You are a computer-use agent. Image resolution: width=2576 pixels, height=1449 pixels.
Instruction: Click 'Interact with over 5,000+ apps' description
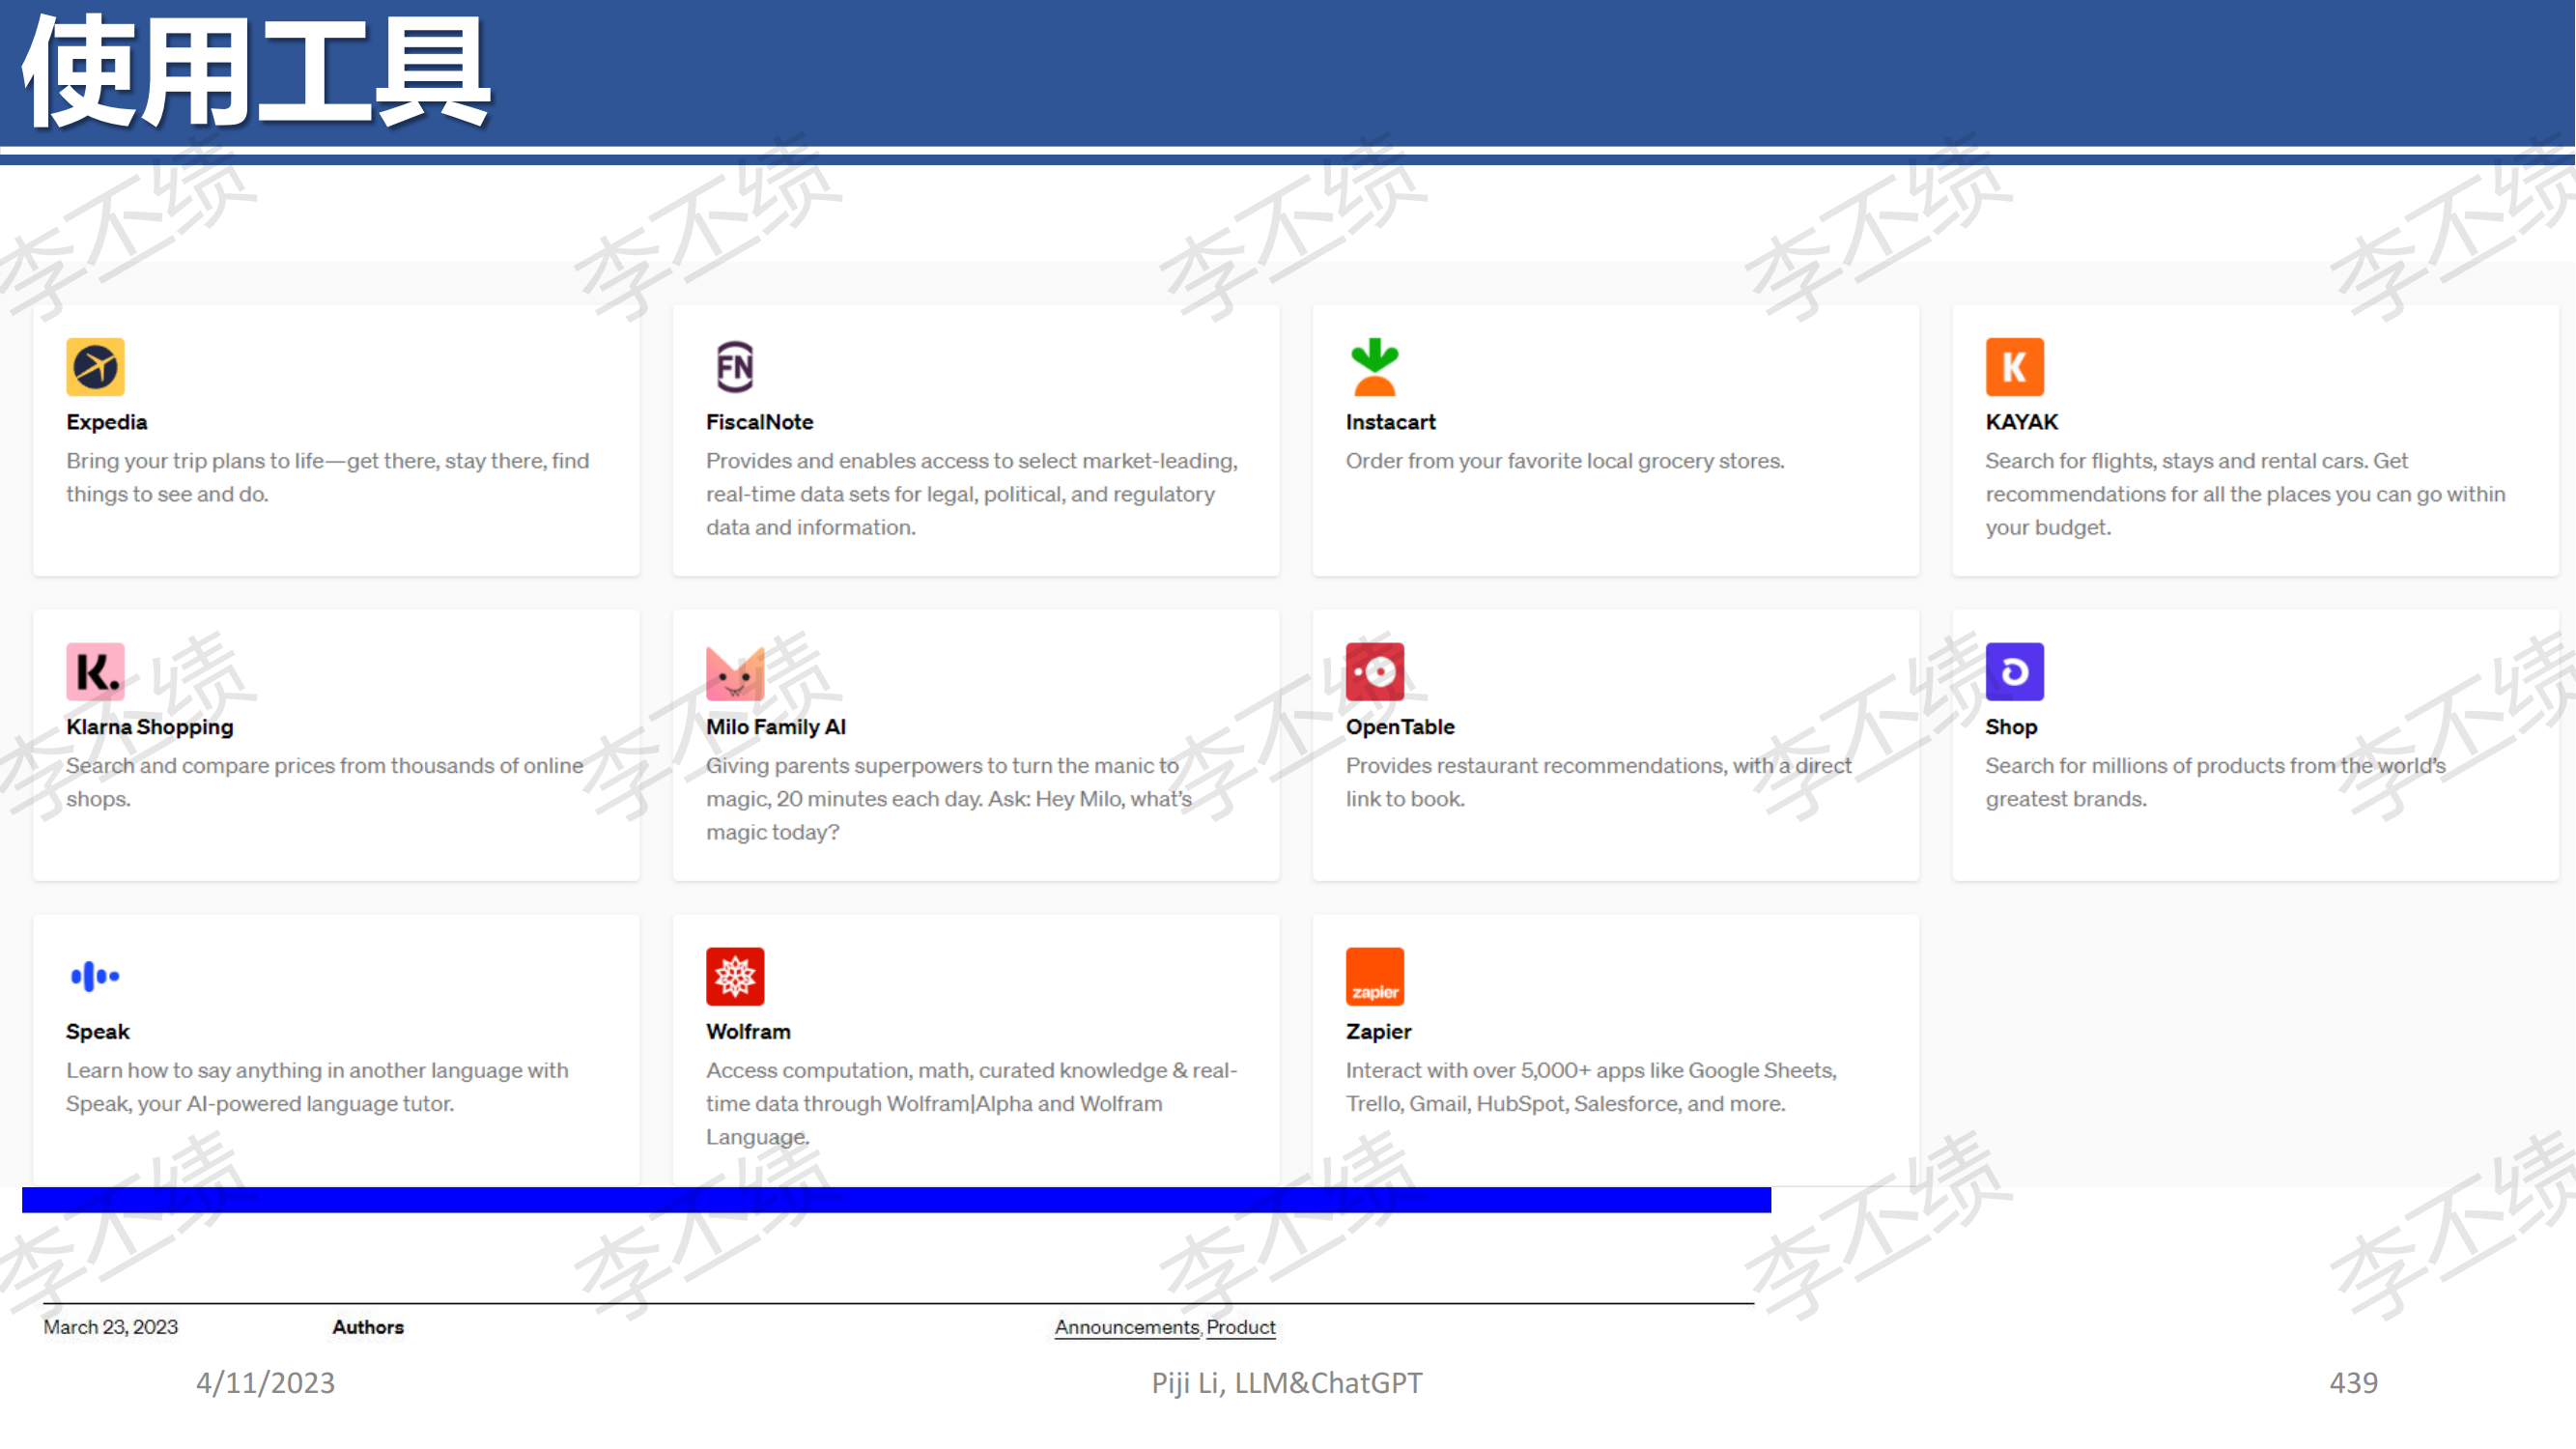tap(1590, 1087)
